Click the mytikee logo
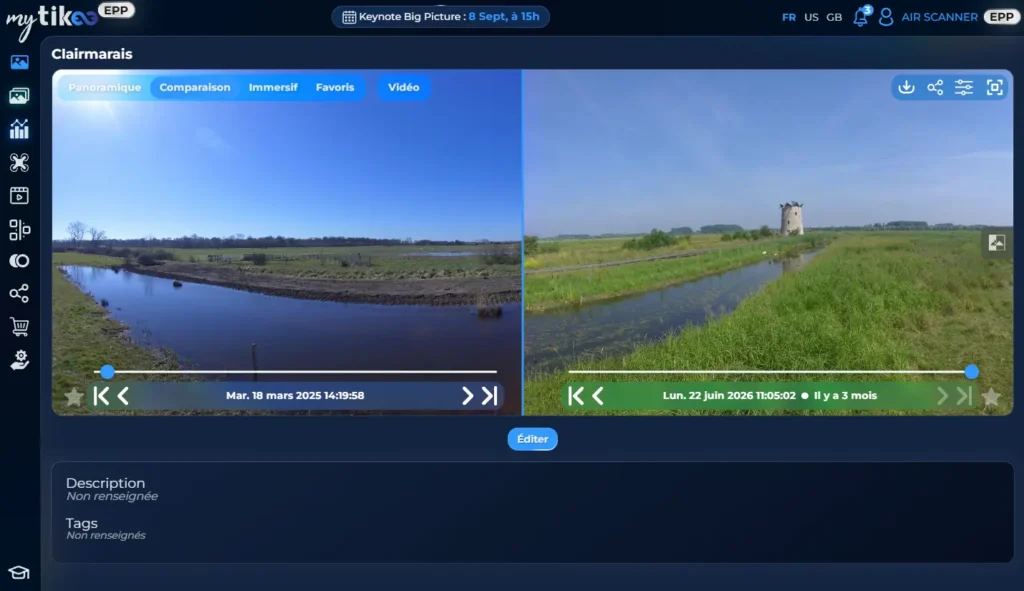The image size is (1024, 591). pyautogui.click(x=52, y=20)
